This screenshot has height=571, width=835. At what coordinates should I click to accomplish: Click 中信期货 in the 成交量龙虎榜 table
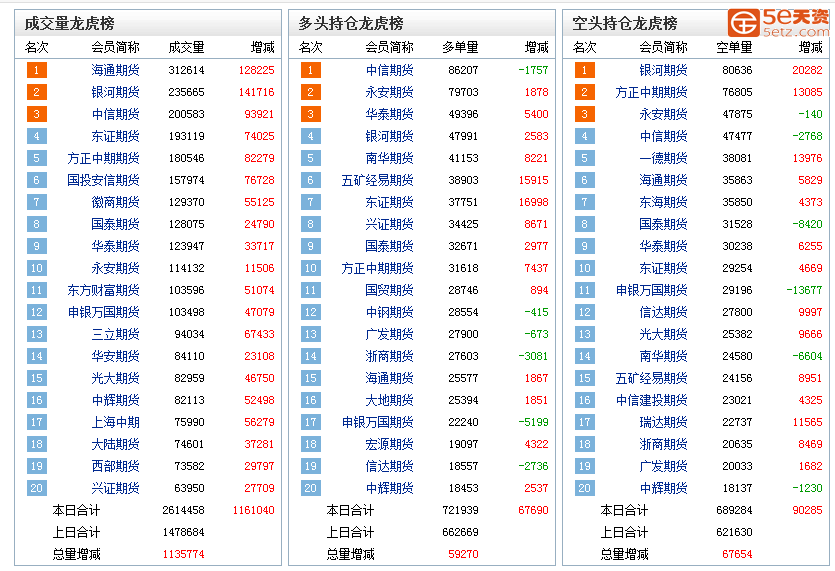[x=115, y=114]
